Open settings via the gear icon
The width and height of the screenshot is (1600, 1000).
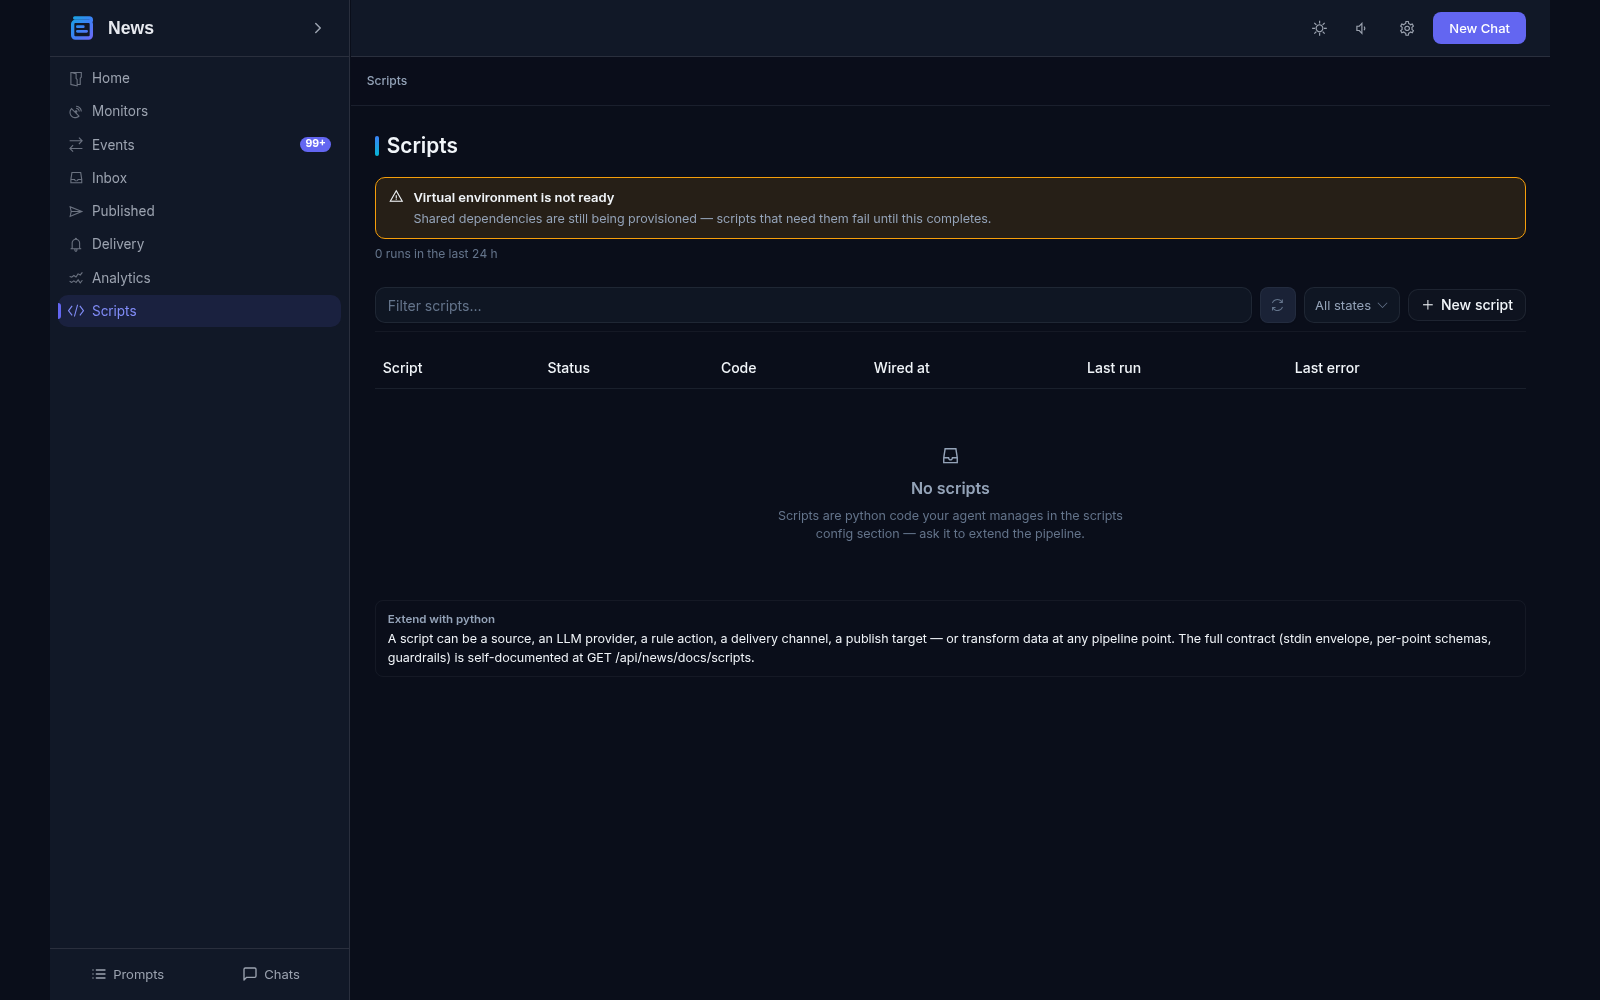[x=1406, y=28]
